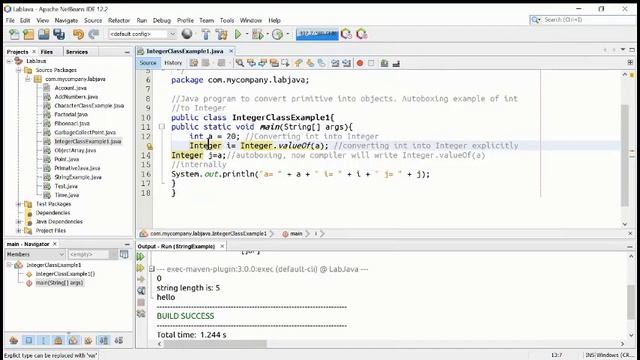Toggle Rectangular Selection icon in editor toolbar
Viewport: 640px width, 360px height.
(x=285, y=63)
